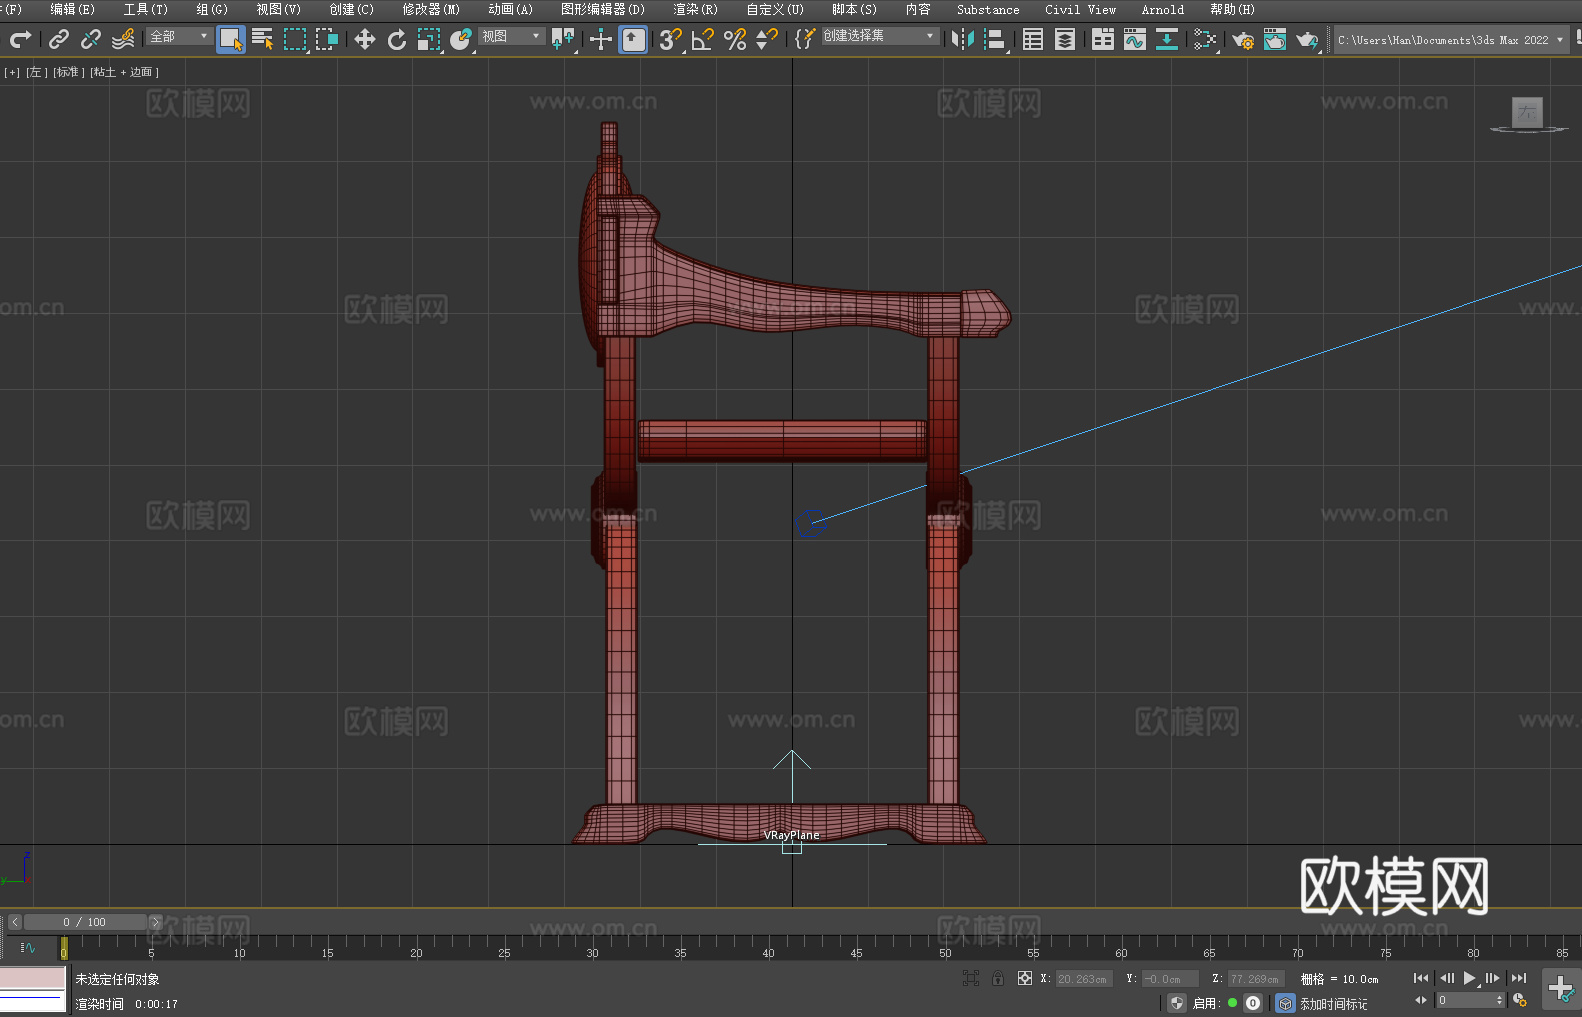Open the Layer Explorer
Image resolution: width=1582 pixels, height=1017 pixels.
point(1065,39)
